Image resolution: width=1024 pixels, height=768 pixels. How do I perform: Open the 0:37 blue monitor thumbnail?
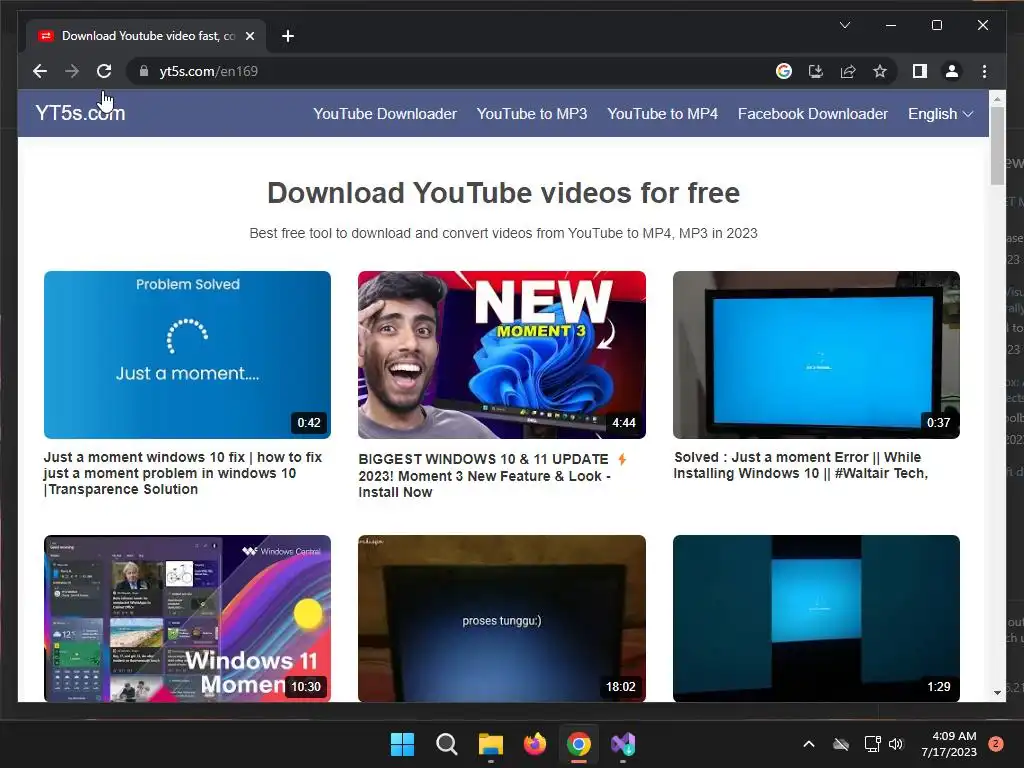(x=816, y=355)
